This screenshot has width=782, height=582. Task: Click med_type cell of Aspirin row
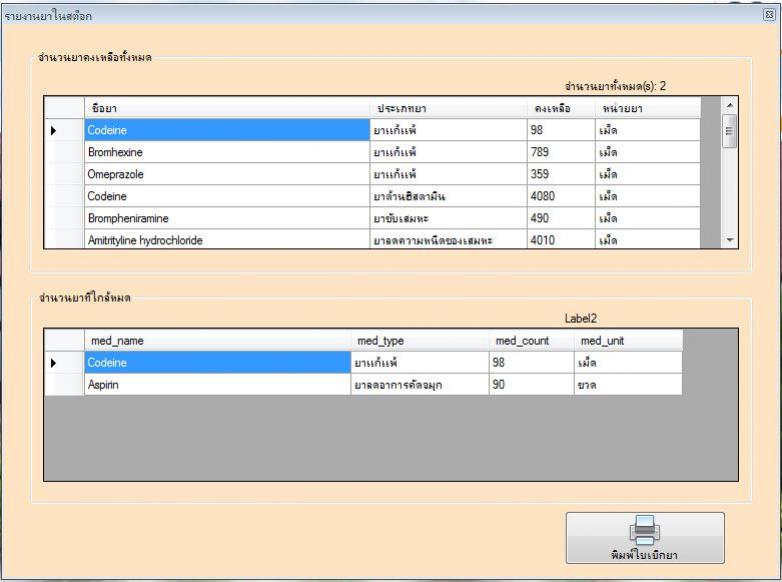click(420, 385)
